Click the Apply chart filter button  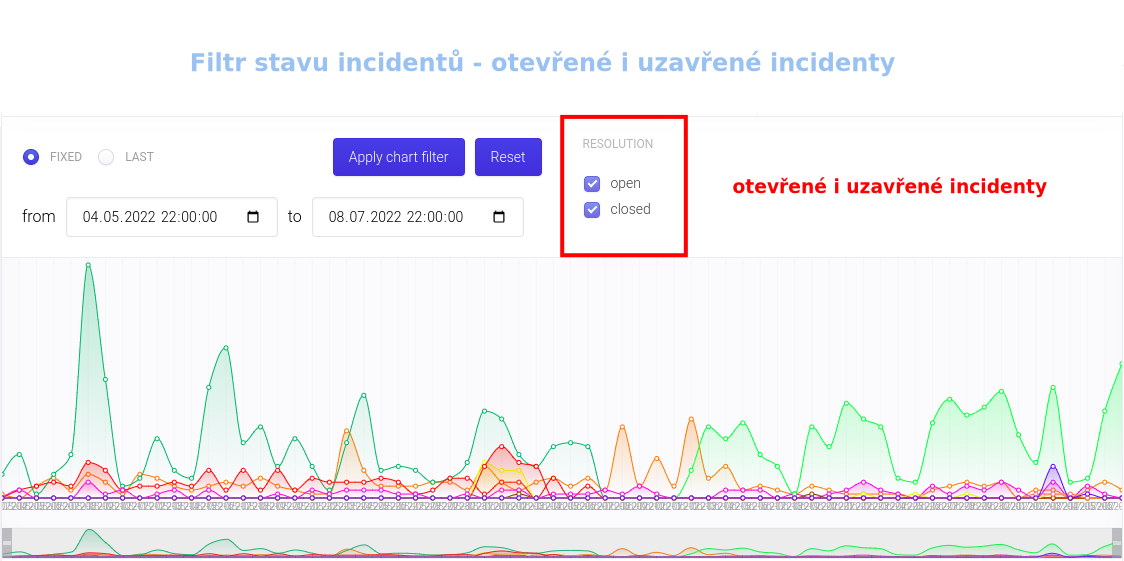click(398, 157)
